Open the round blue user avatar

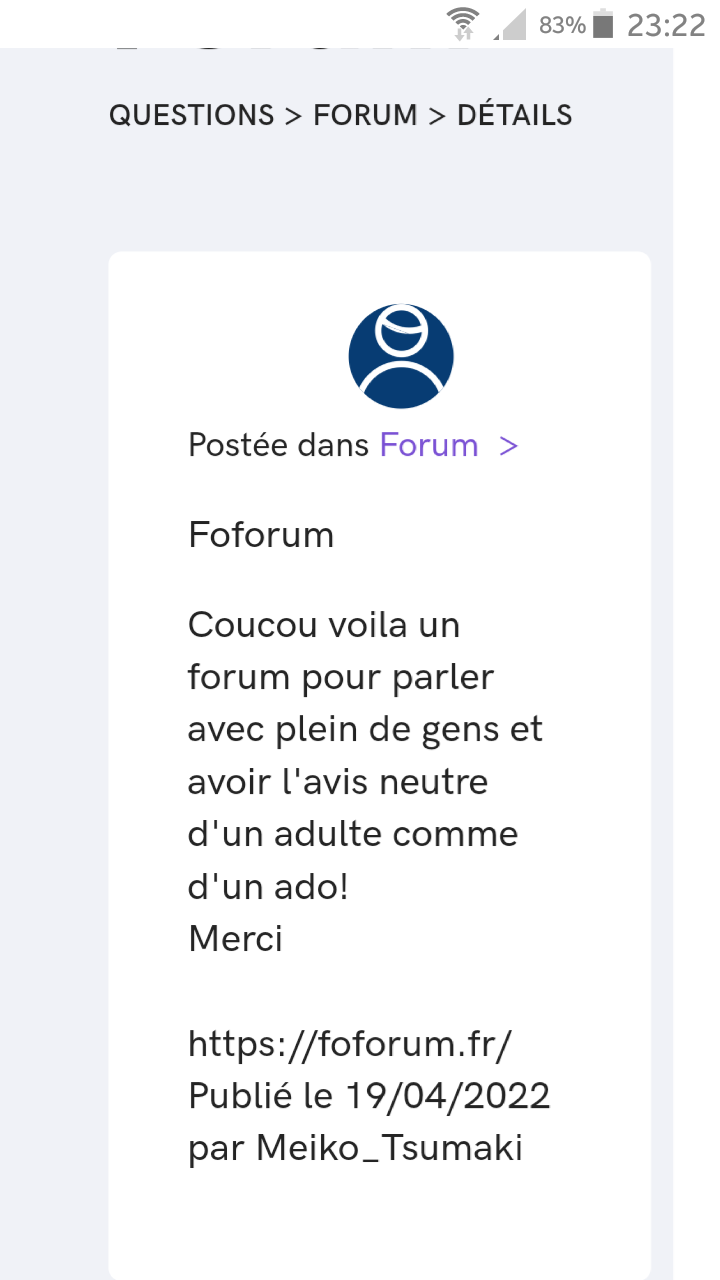click(x=401, y=356)
